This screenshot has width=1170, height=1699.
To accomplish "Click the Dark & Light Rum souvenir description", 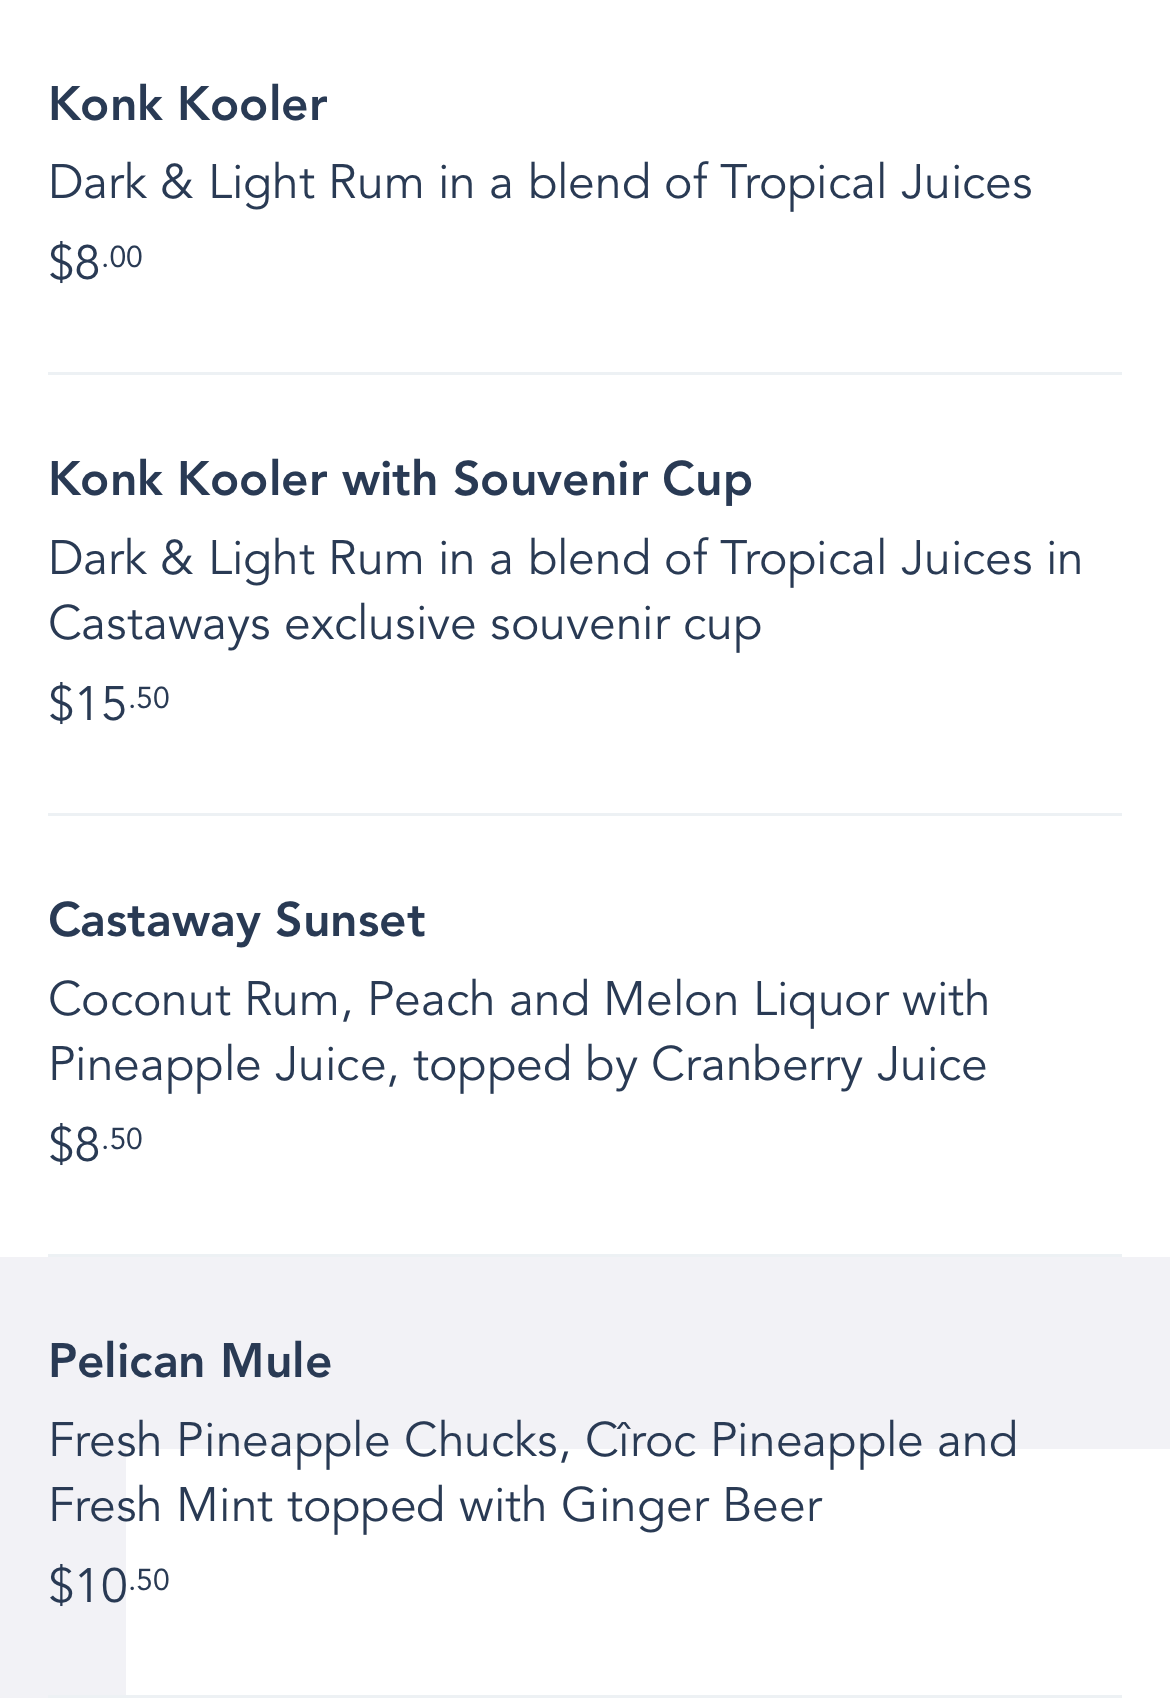I will click(x=565, y=591).
